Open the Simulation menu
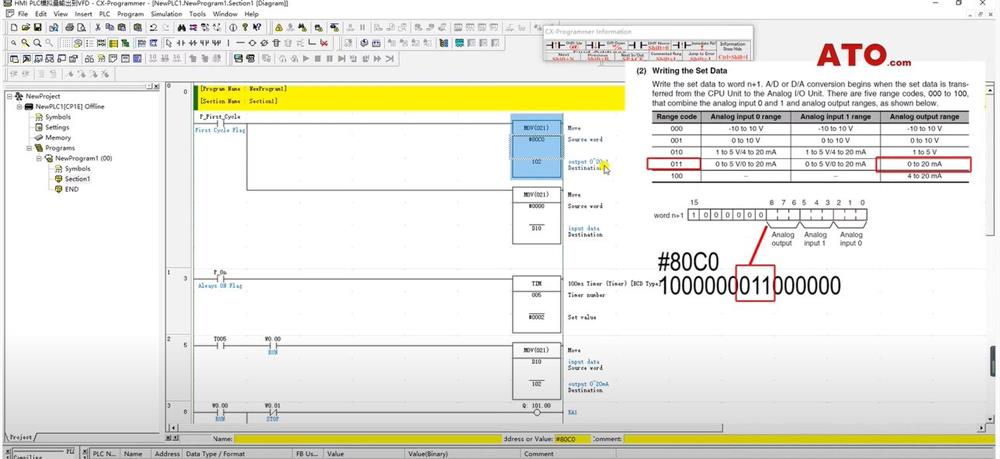1000x459 pixels. point(168,15)
